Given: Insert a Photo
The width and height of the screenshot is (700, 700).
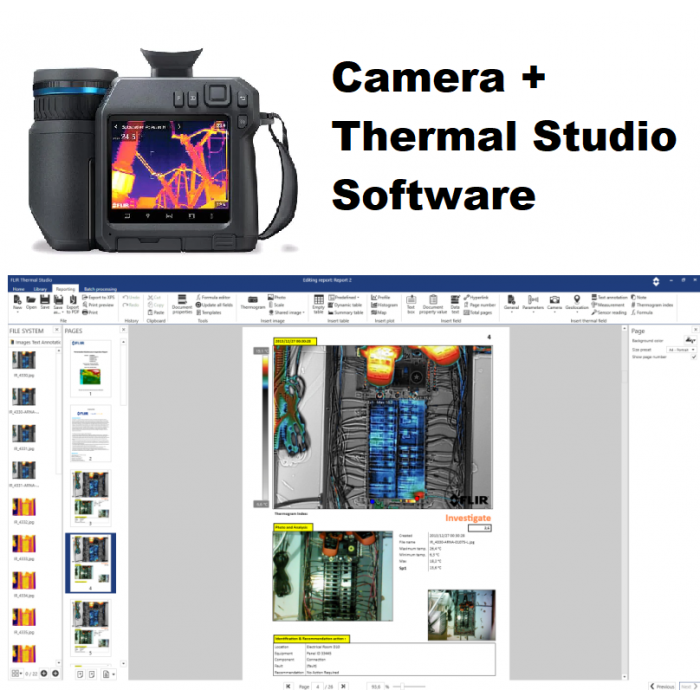Looking at the screenshot, I should (277, 297).
